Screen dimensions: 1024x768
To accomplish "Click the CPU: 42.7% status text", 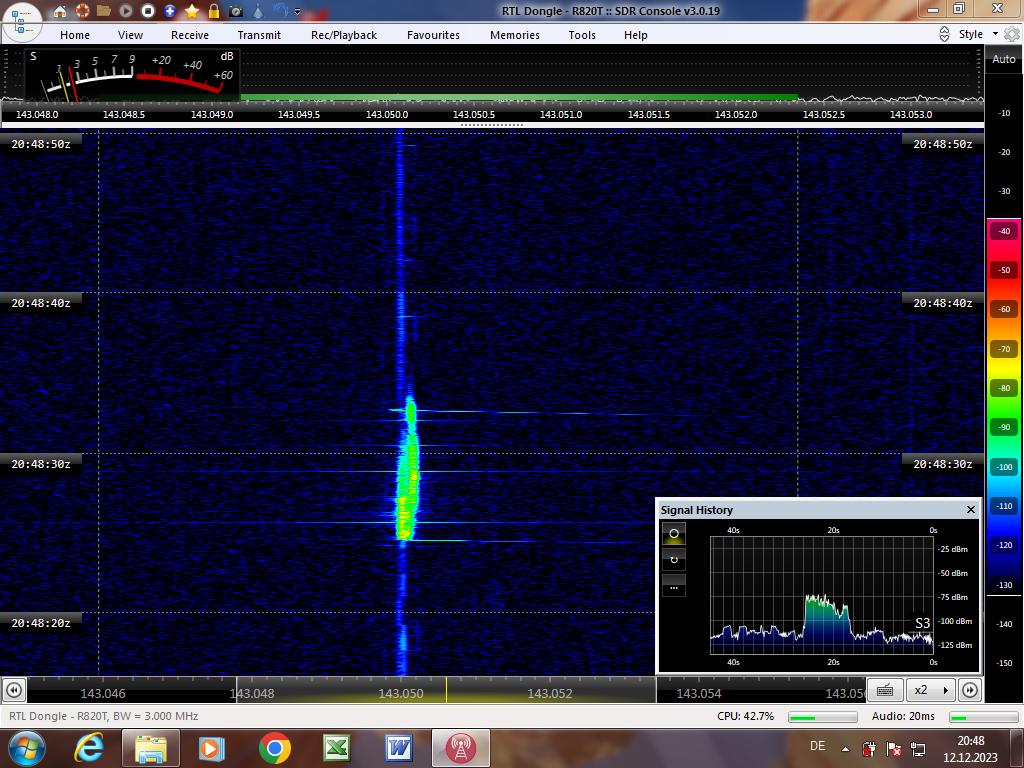I will (745, 716).
